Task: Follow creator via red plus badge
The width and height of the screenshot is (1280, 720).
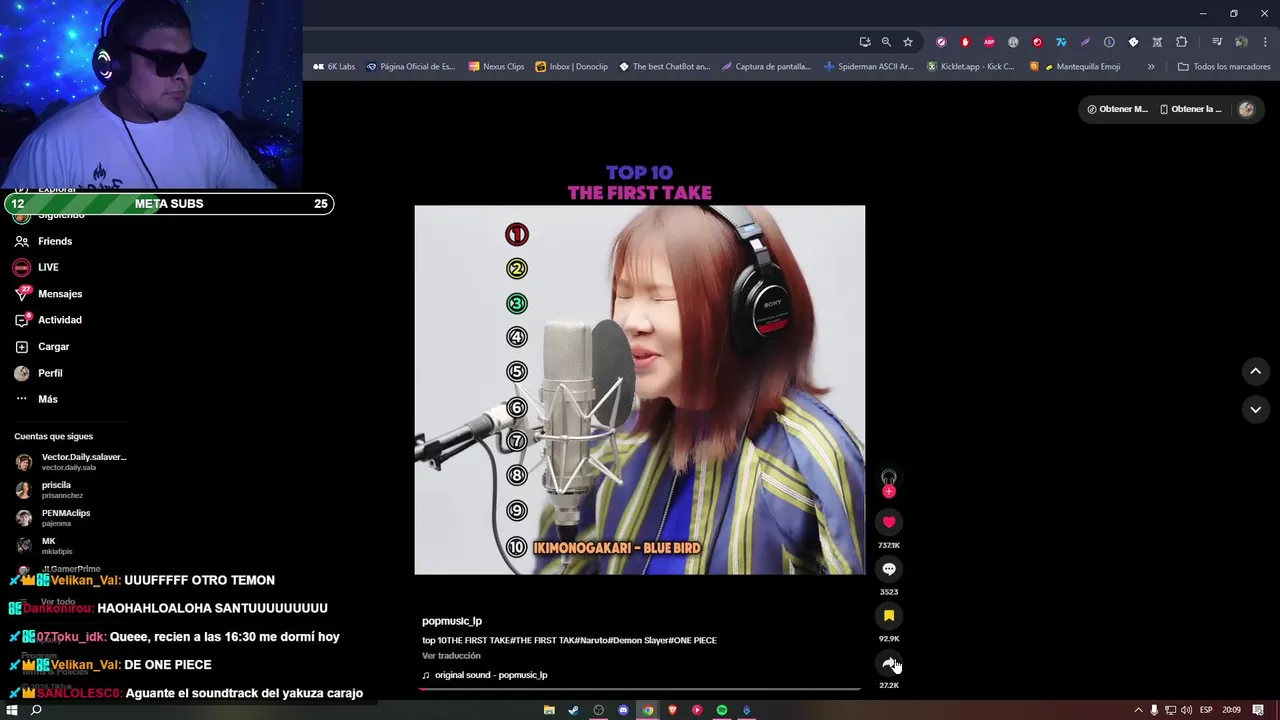Action: pyautogui.click(x=889, y=491)
